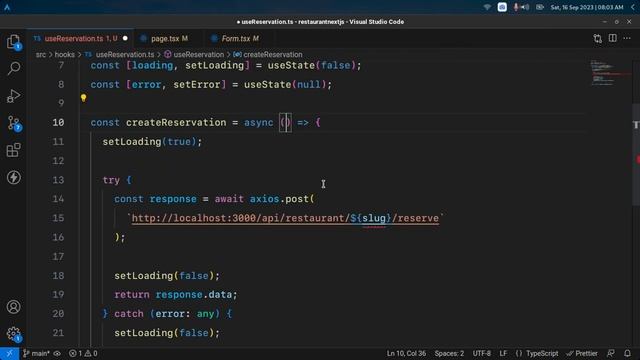Open Run and Debug view
The height and width of the screenshot is (360, 640).
[13, 96]
